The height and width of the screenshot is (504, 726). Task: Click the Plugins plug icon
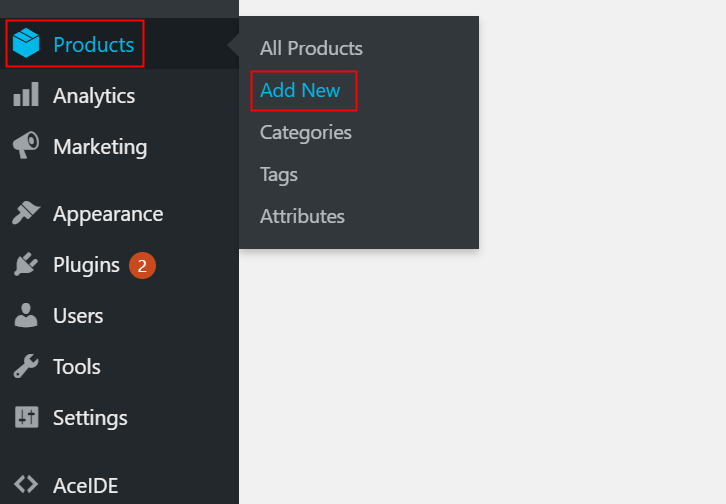[x=26, y=265]
